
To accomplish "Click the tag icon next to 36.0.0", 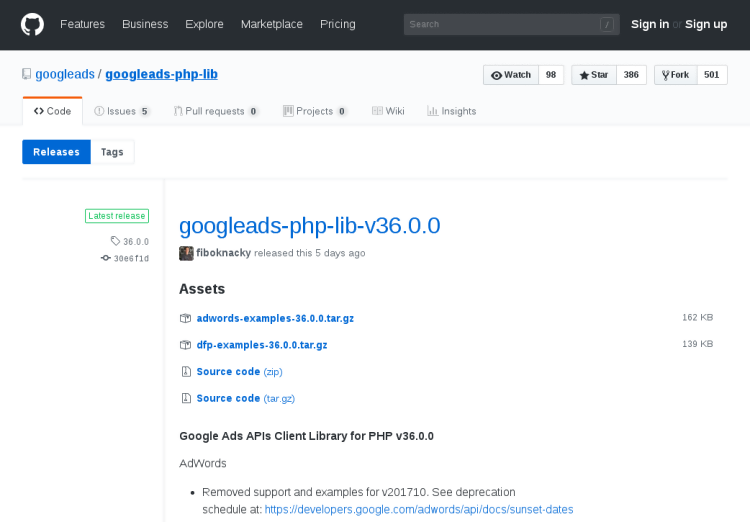I will [x=115, y=241].
